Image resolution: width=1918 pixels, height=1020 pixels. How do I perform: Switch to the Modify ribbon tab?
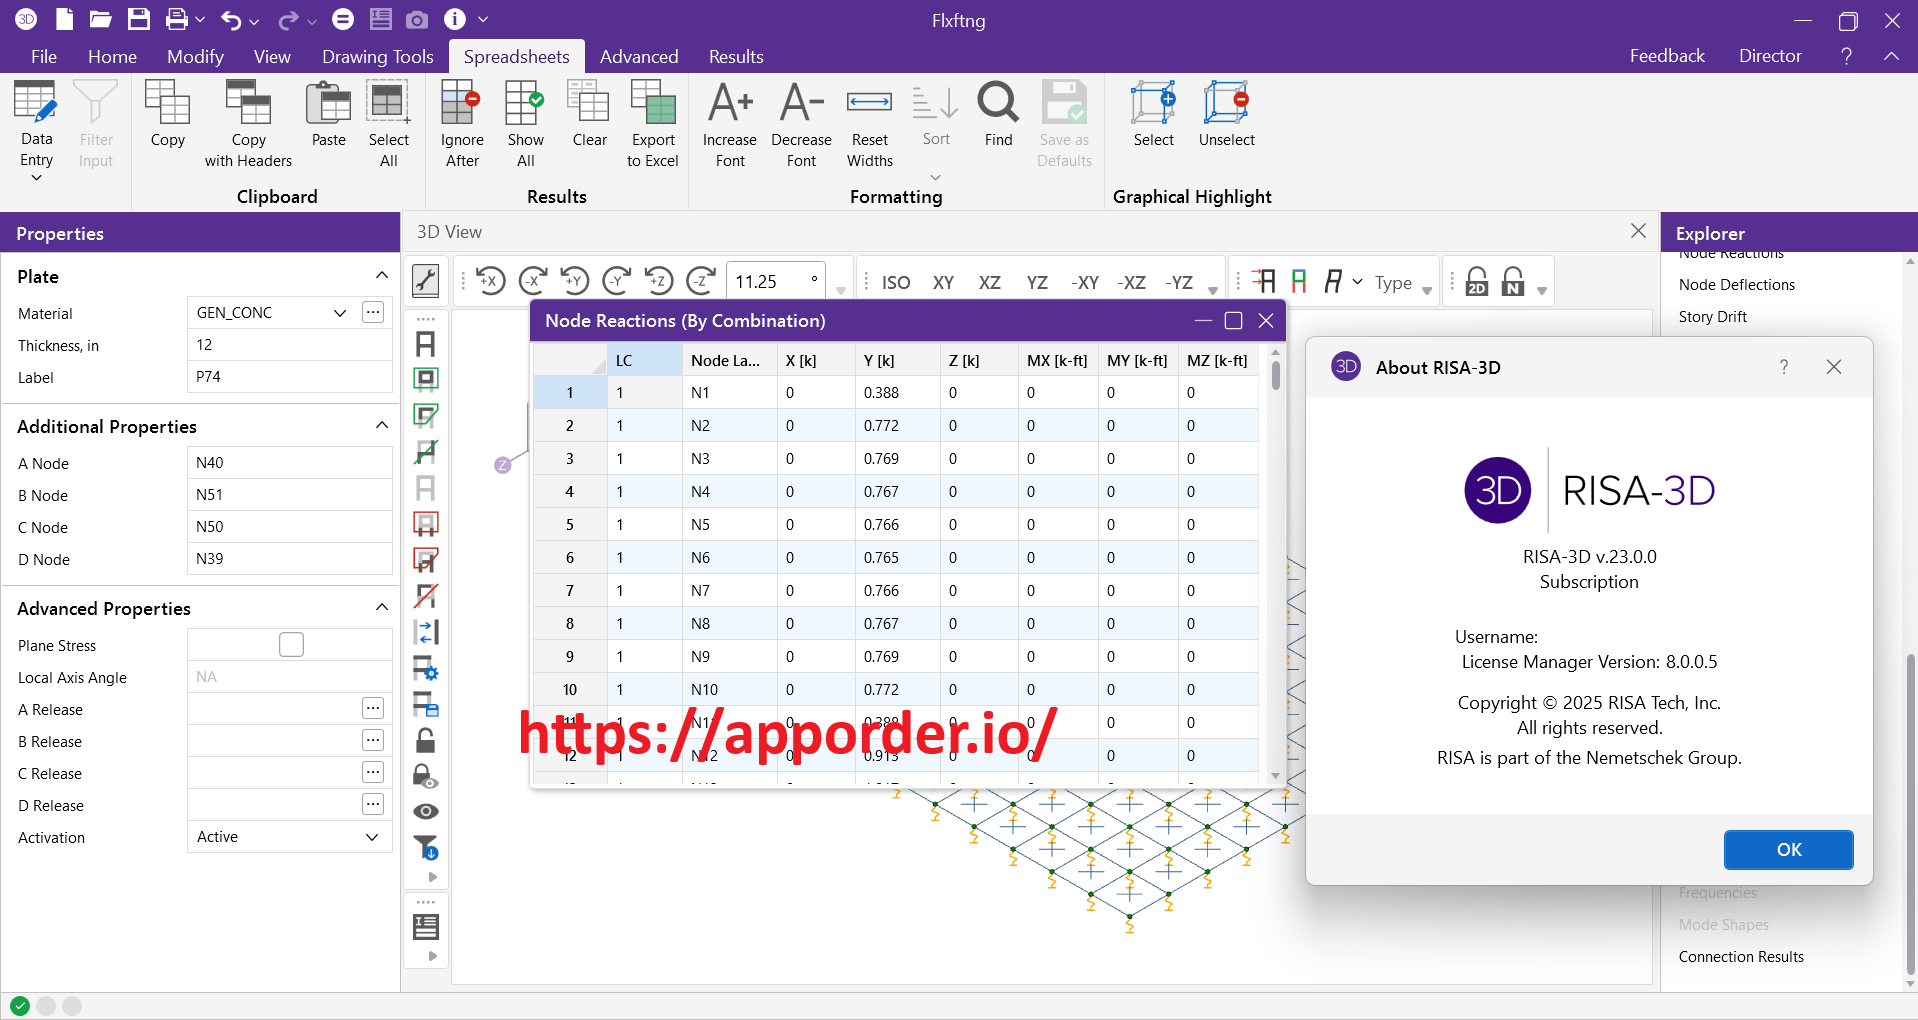[195, 57]
